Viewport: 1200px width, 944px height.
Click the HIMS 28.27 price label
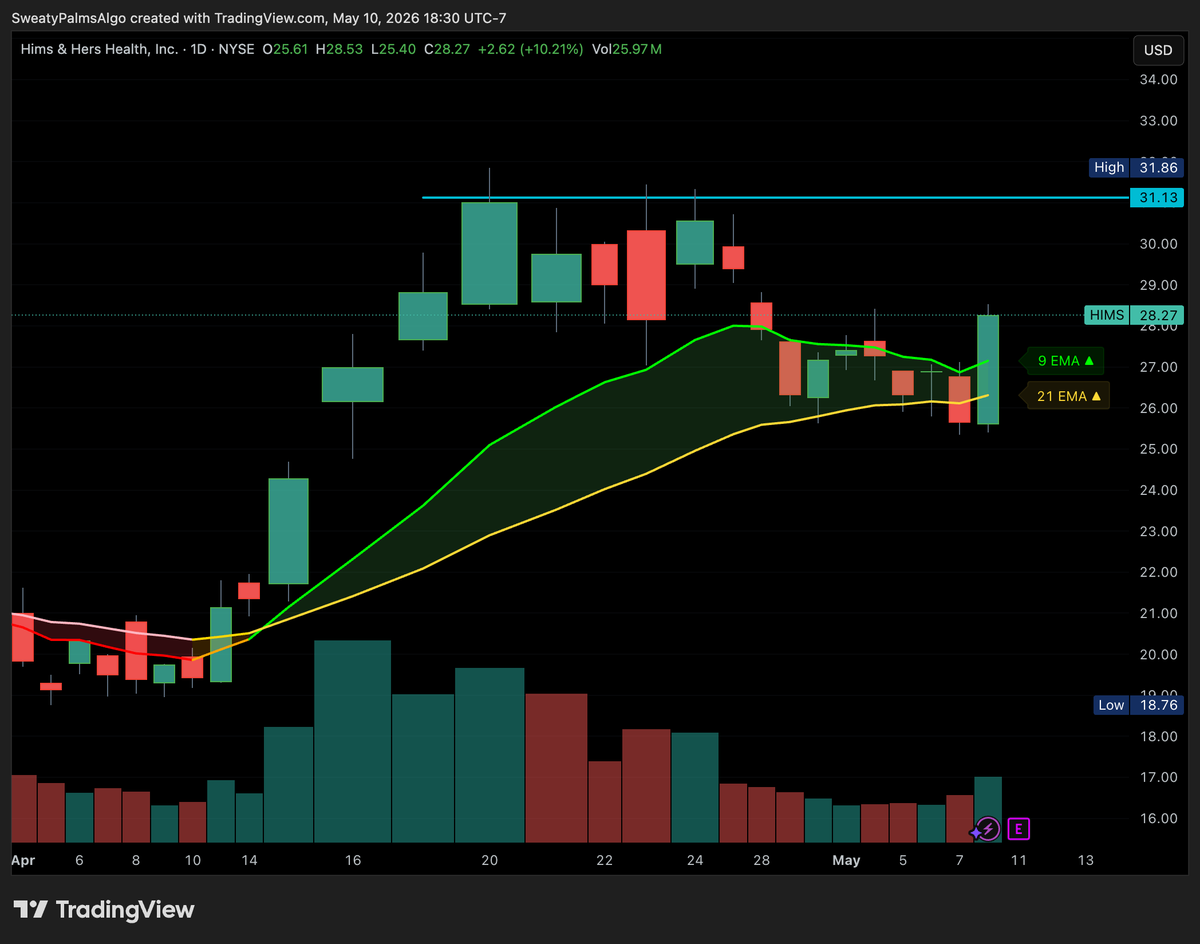click(1134, 315)
